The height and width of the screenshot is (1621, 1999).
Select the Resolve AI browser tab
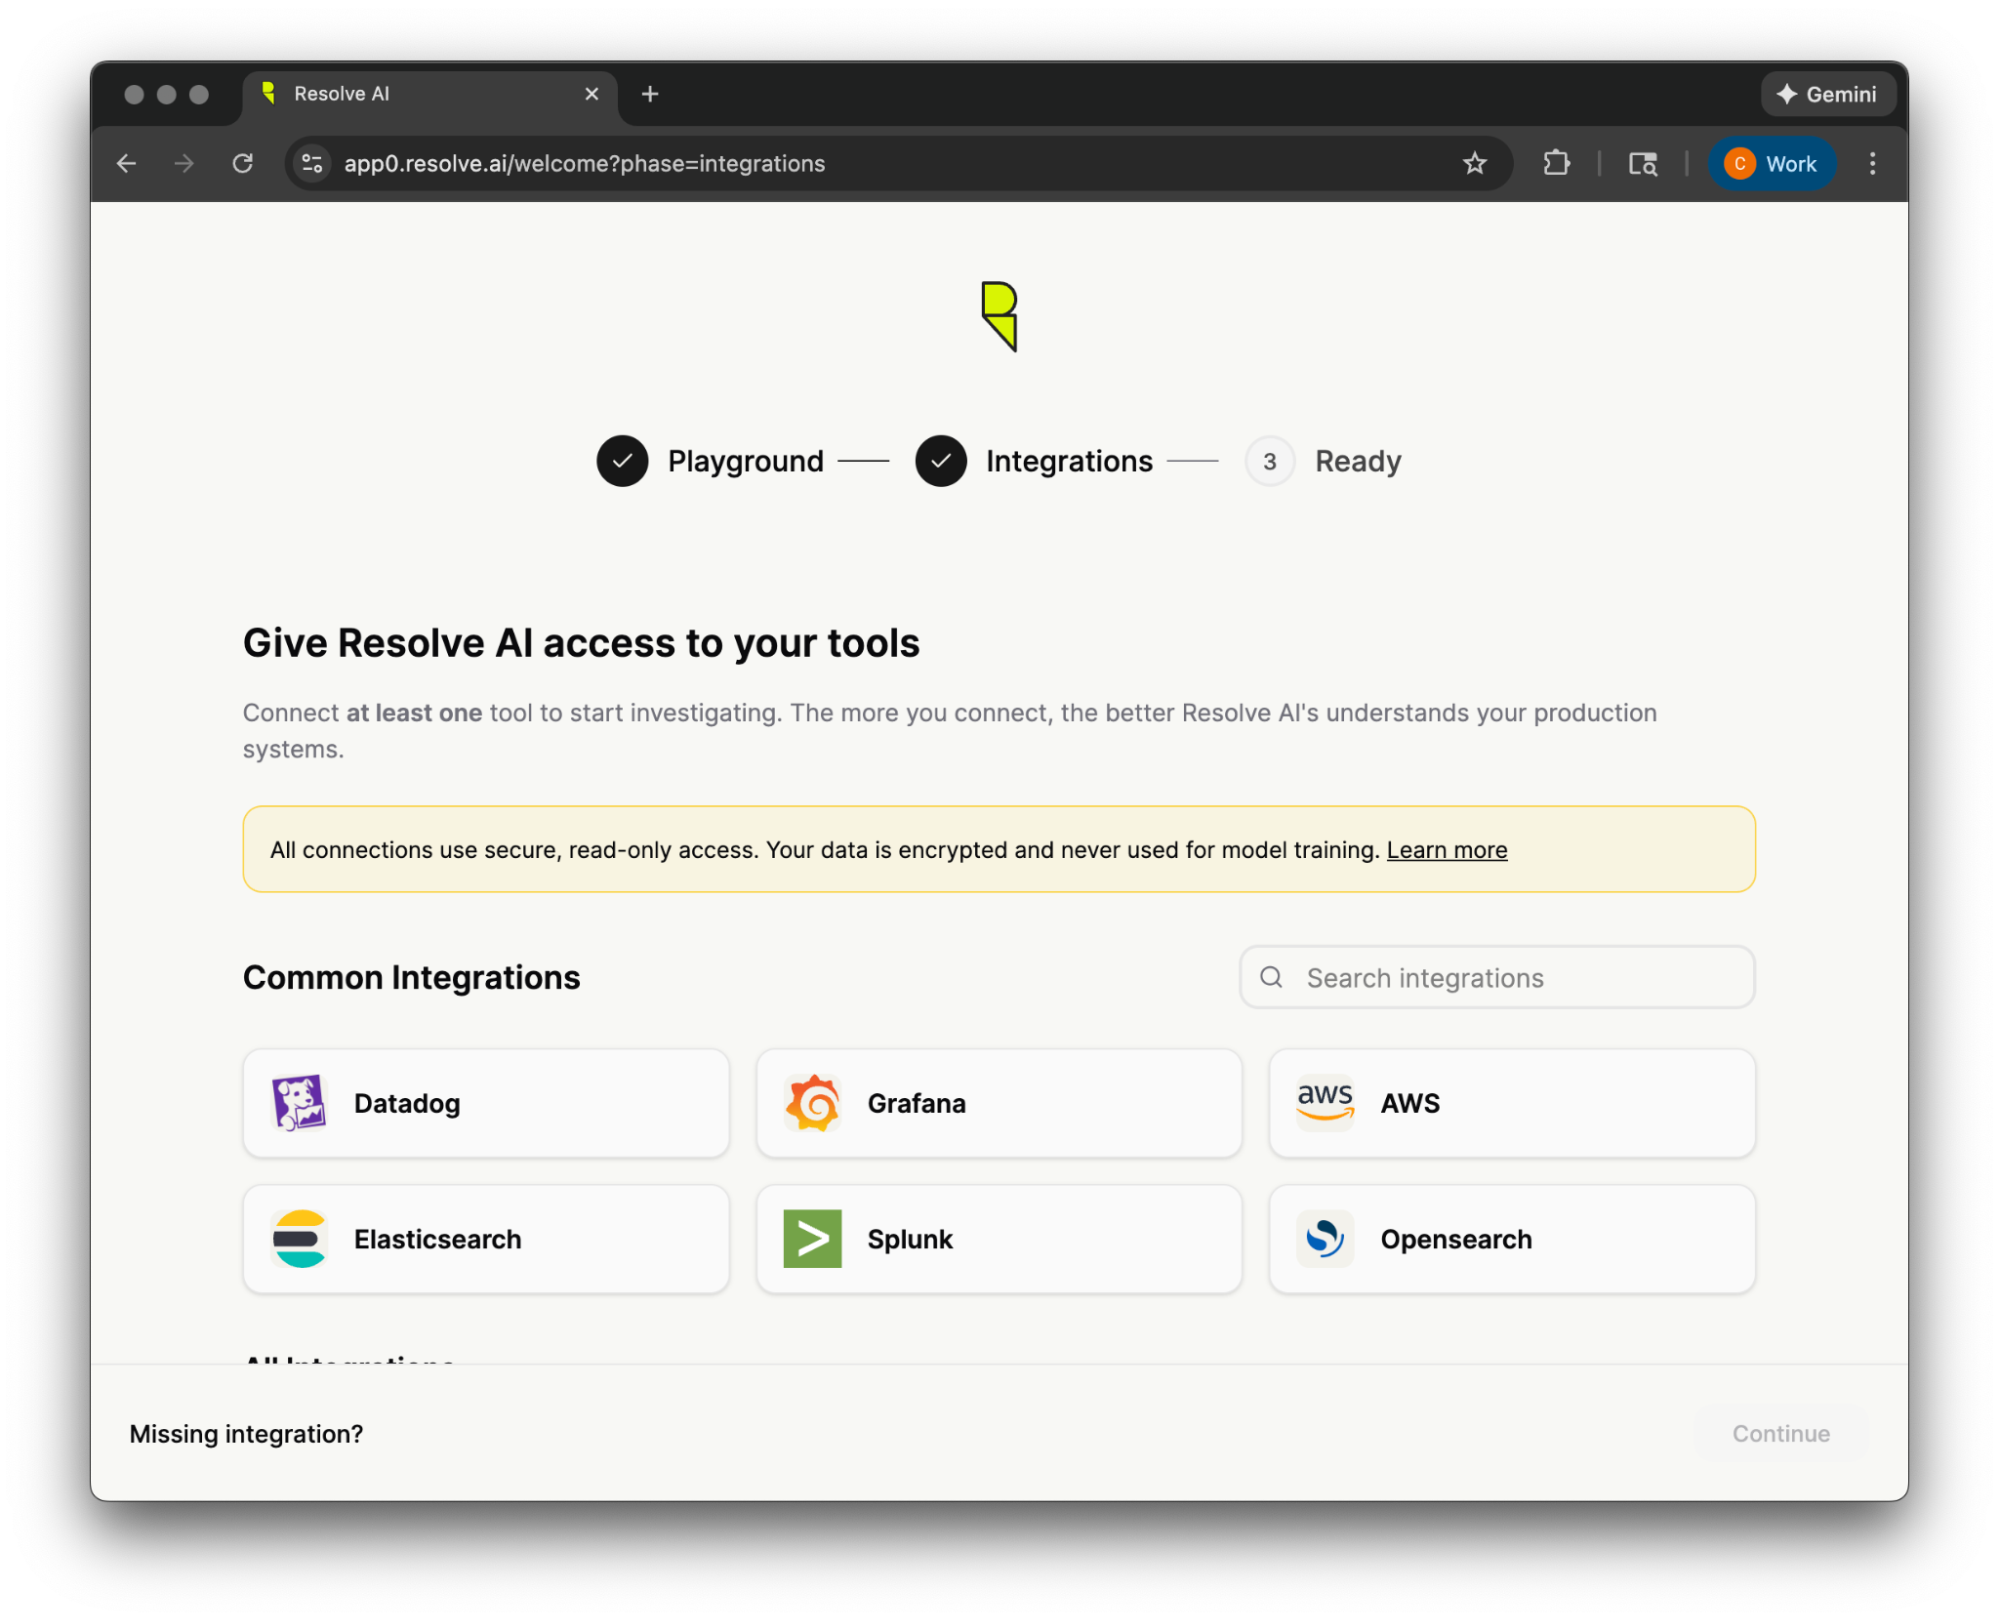[x=431, y=94]
